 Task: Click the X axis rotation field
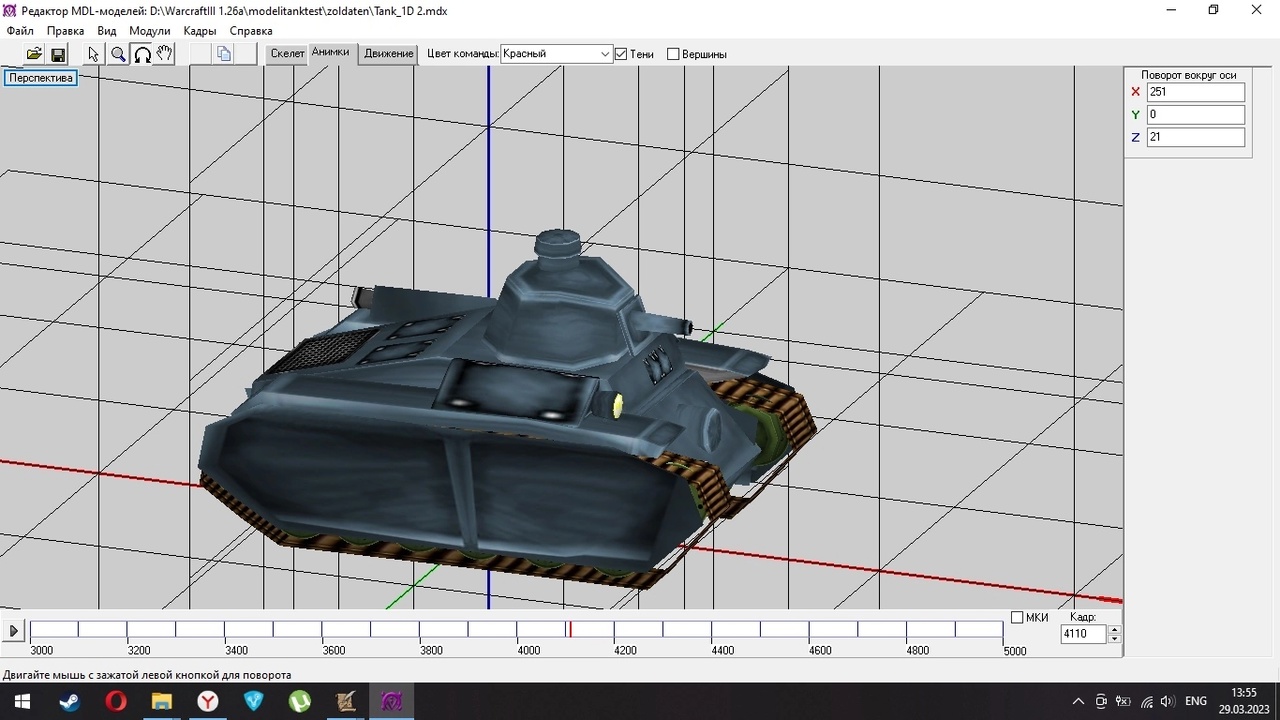pyautogui.click(x=1195, y=92)
